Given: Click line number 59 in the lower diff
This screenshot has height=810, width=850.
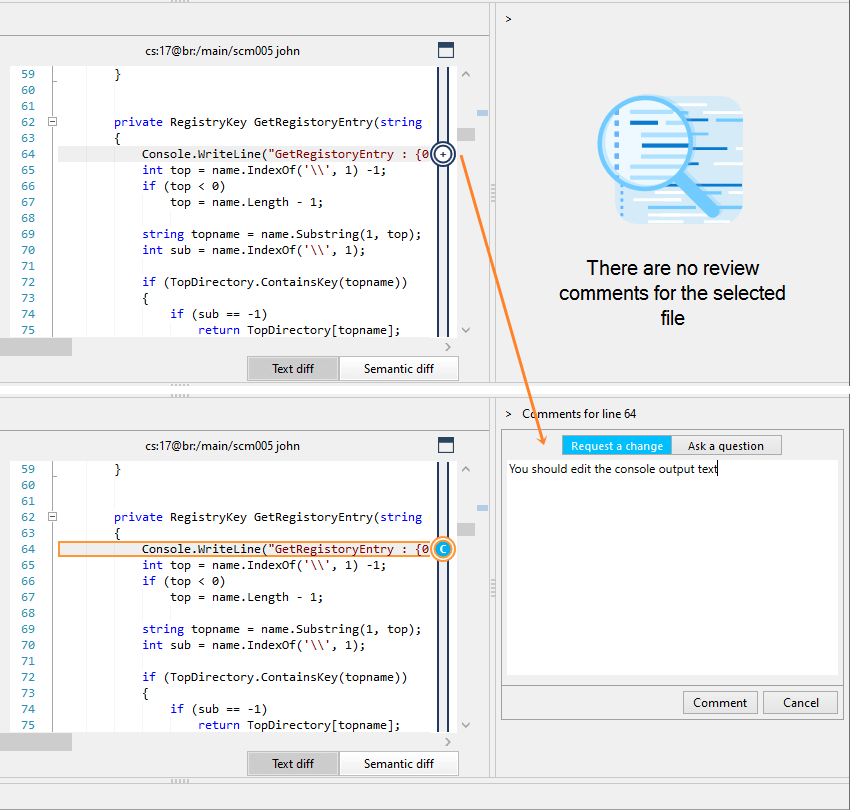Looking at the screenshot, I should coord(28,469).
